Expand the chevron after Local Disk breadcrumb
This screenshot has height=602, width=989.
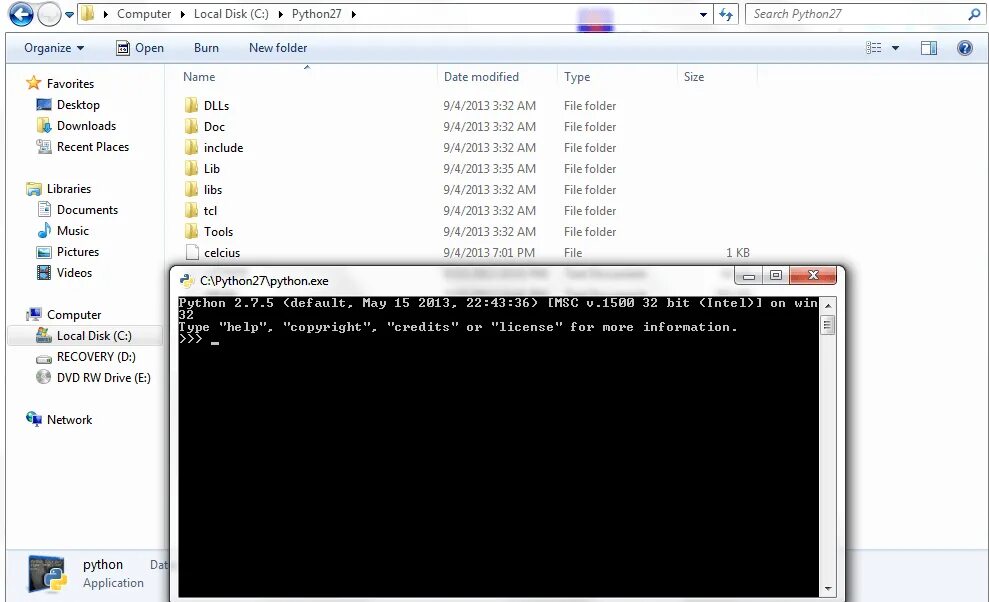tap(280, 14)
